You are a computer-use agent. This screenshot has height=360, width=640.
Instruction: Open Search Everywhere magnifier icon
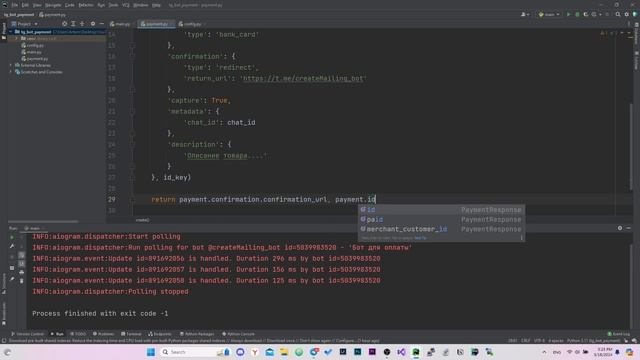tap(618, 14)
